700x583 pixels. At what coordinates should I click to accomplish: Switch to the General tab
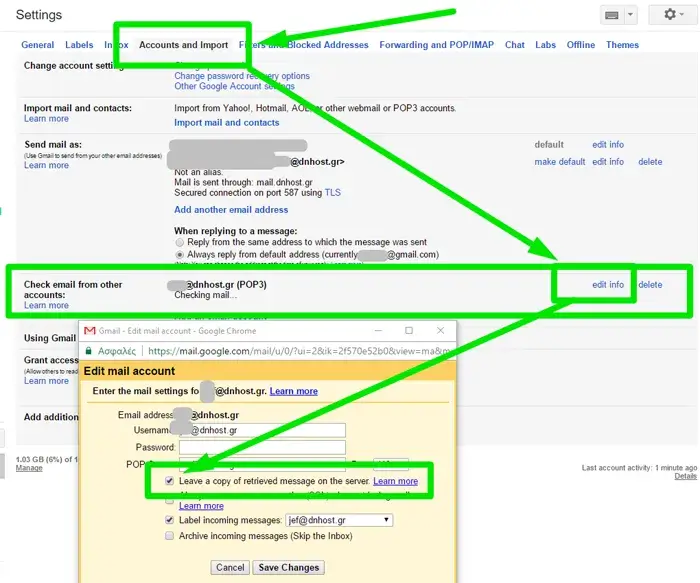pyautogui.click(x=38, y=45)
